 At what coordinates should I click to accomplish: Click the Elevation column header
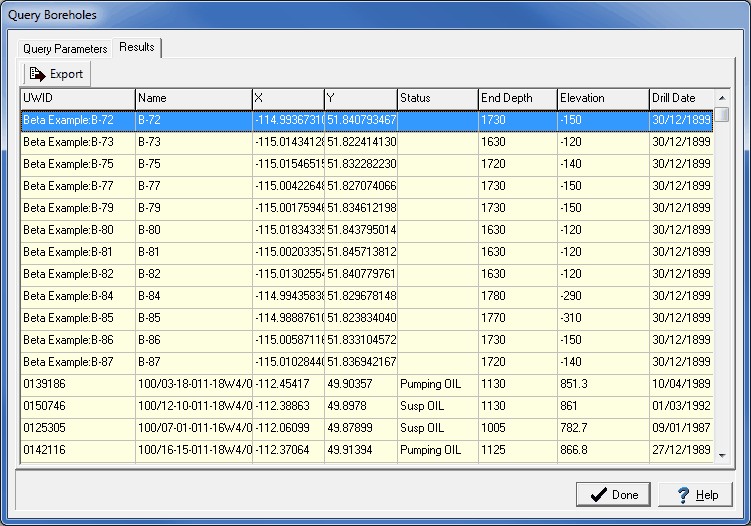(x=603, y=98)
